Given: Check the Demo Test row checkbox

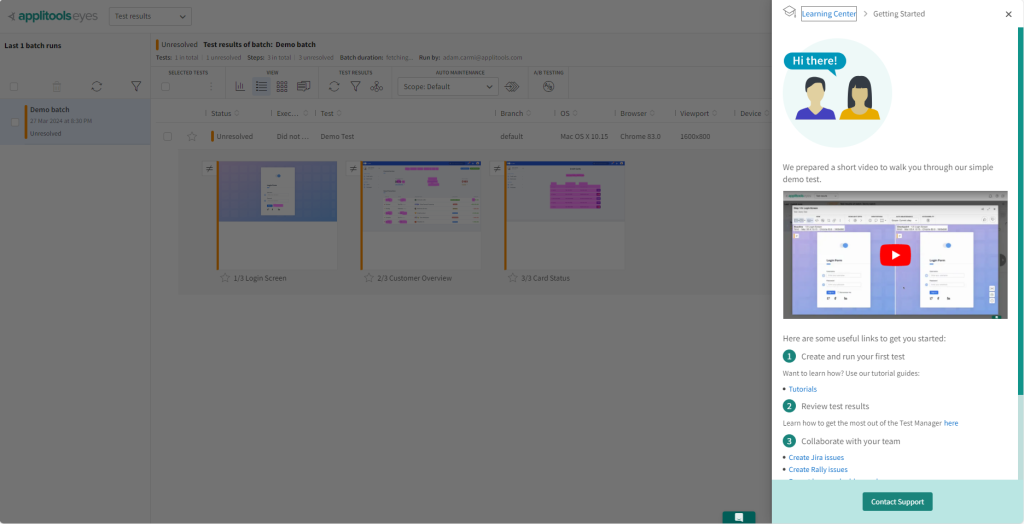Looking at the screenshot, I should (167, 136).
